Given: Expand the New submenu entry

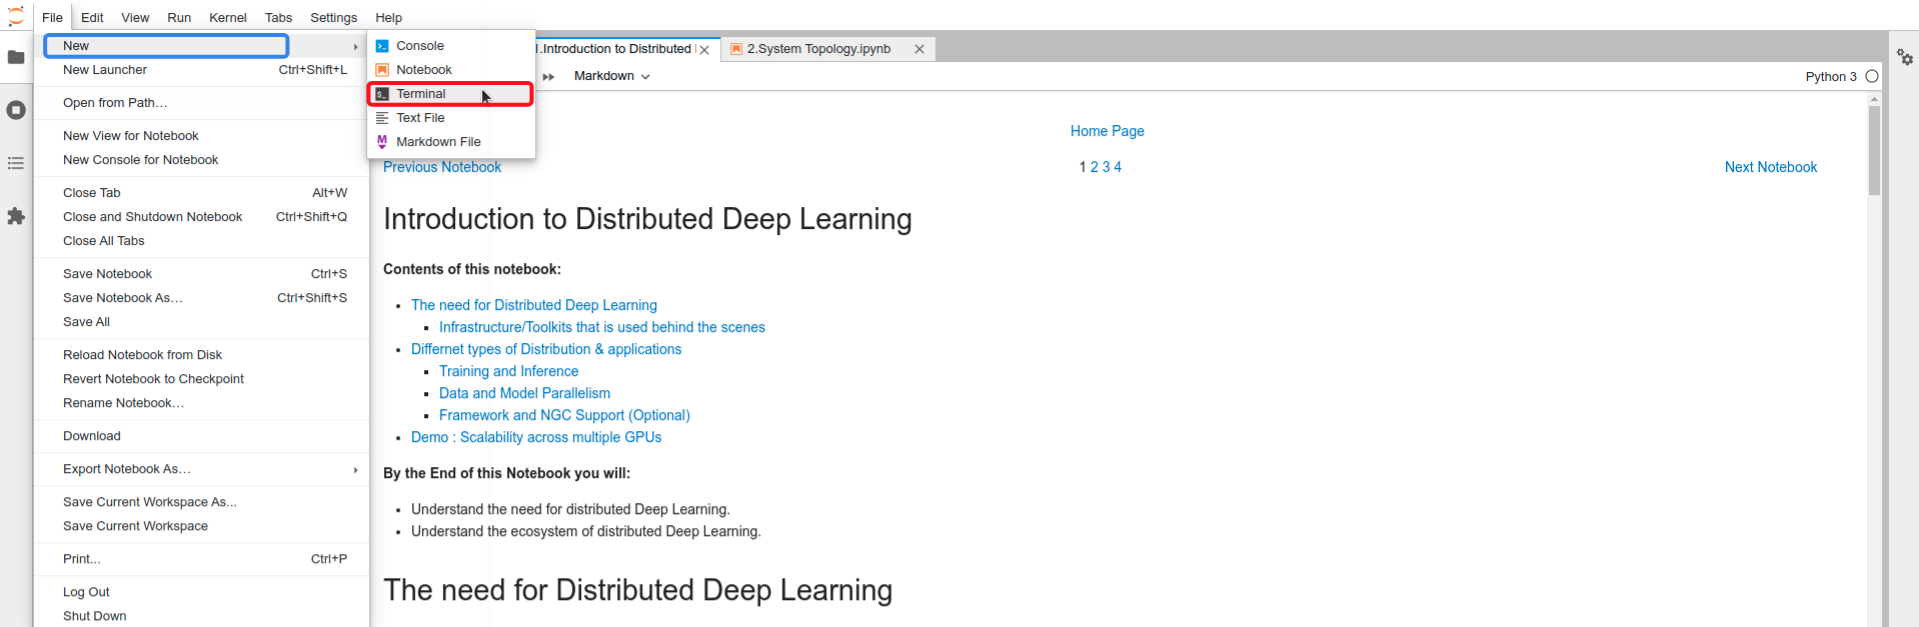Looking at the screenshot, I should 167,46.
